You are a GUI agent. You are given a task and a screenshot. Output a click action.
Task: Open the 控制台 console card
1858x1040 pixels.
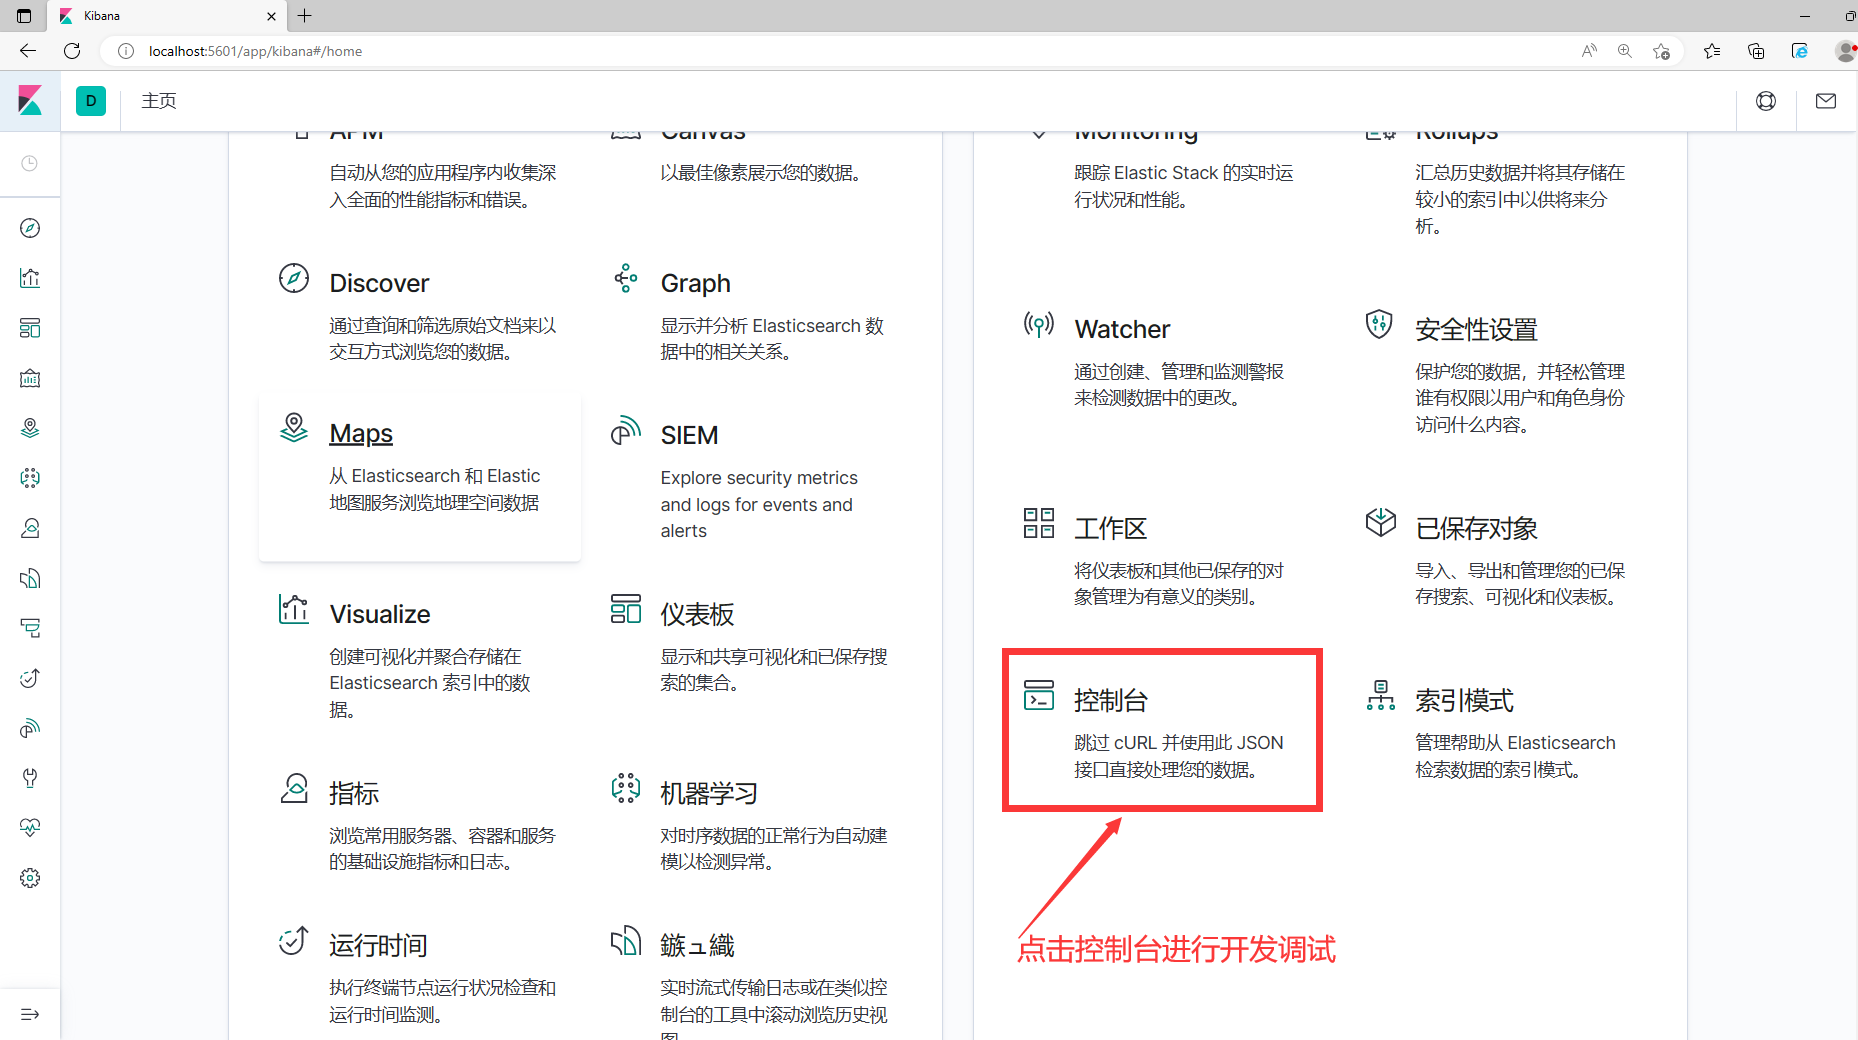tap(1162, 730)
